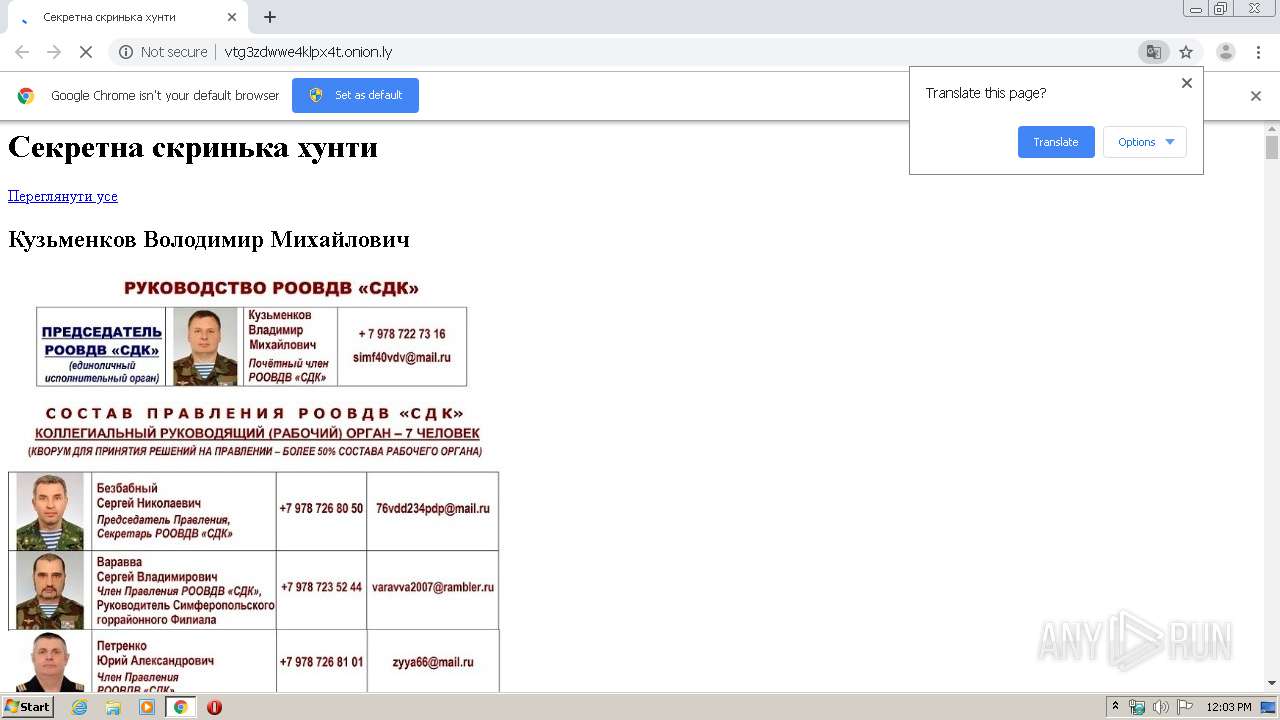
Task: Show hidden system tray icons
Action: [1116, 707]
